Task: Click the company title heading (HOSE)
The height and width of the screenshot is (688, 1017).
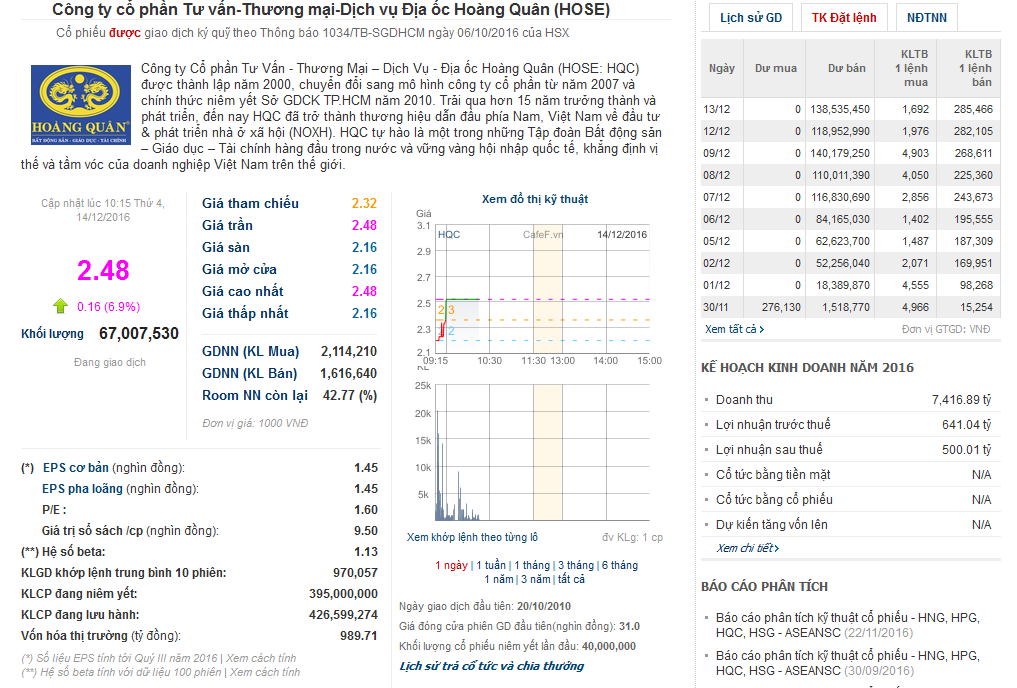Action: click(331, 10)
